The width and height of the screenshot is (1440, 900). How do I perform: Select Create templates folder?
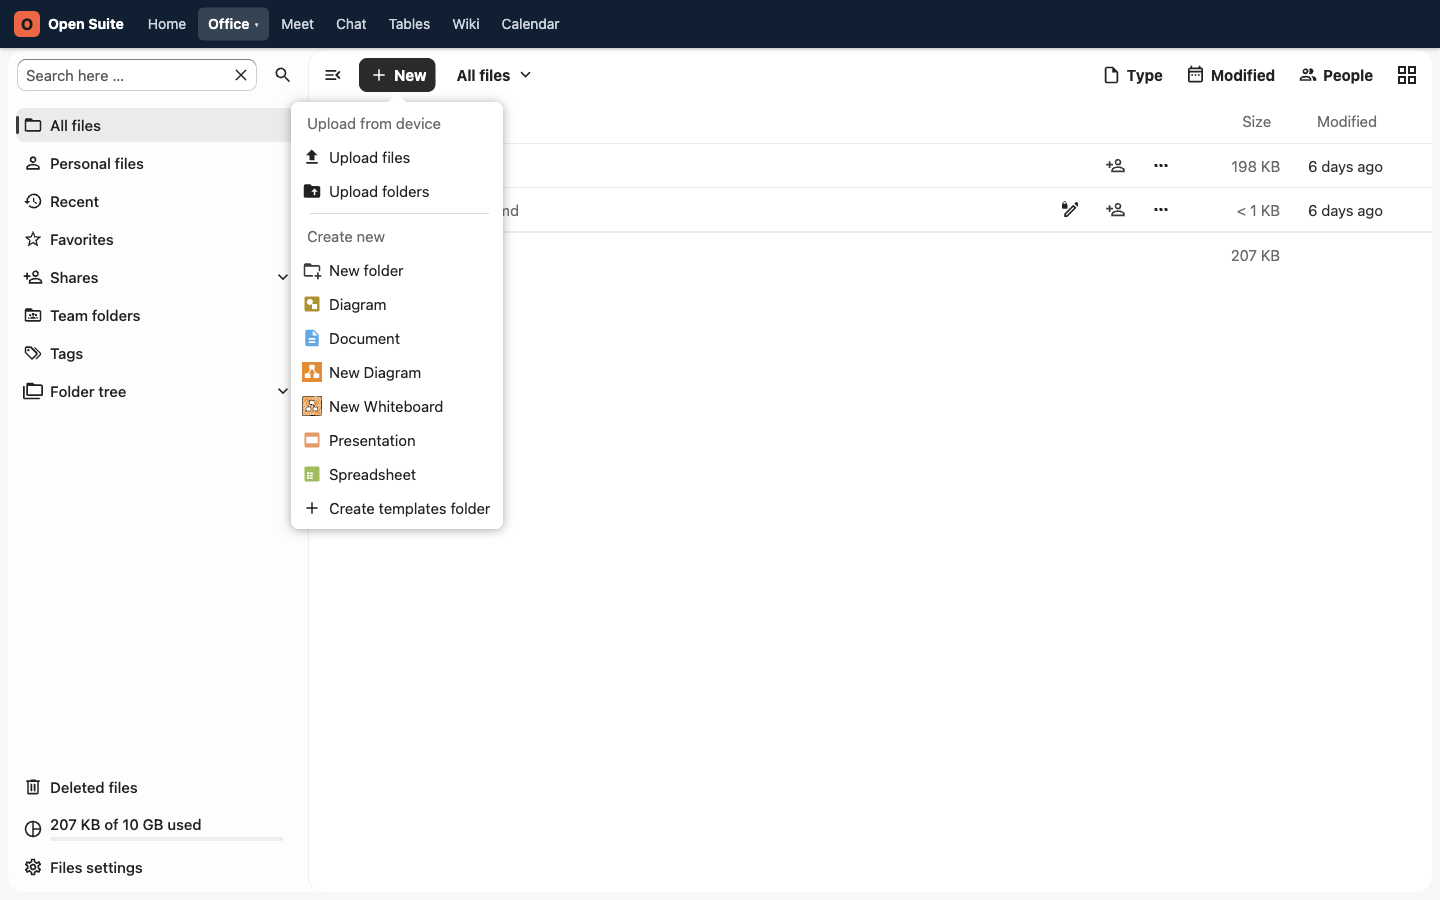point(397,509)
